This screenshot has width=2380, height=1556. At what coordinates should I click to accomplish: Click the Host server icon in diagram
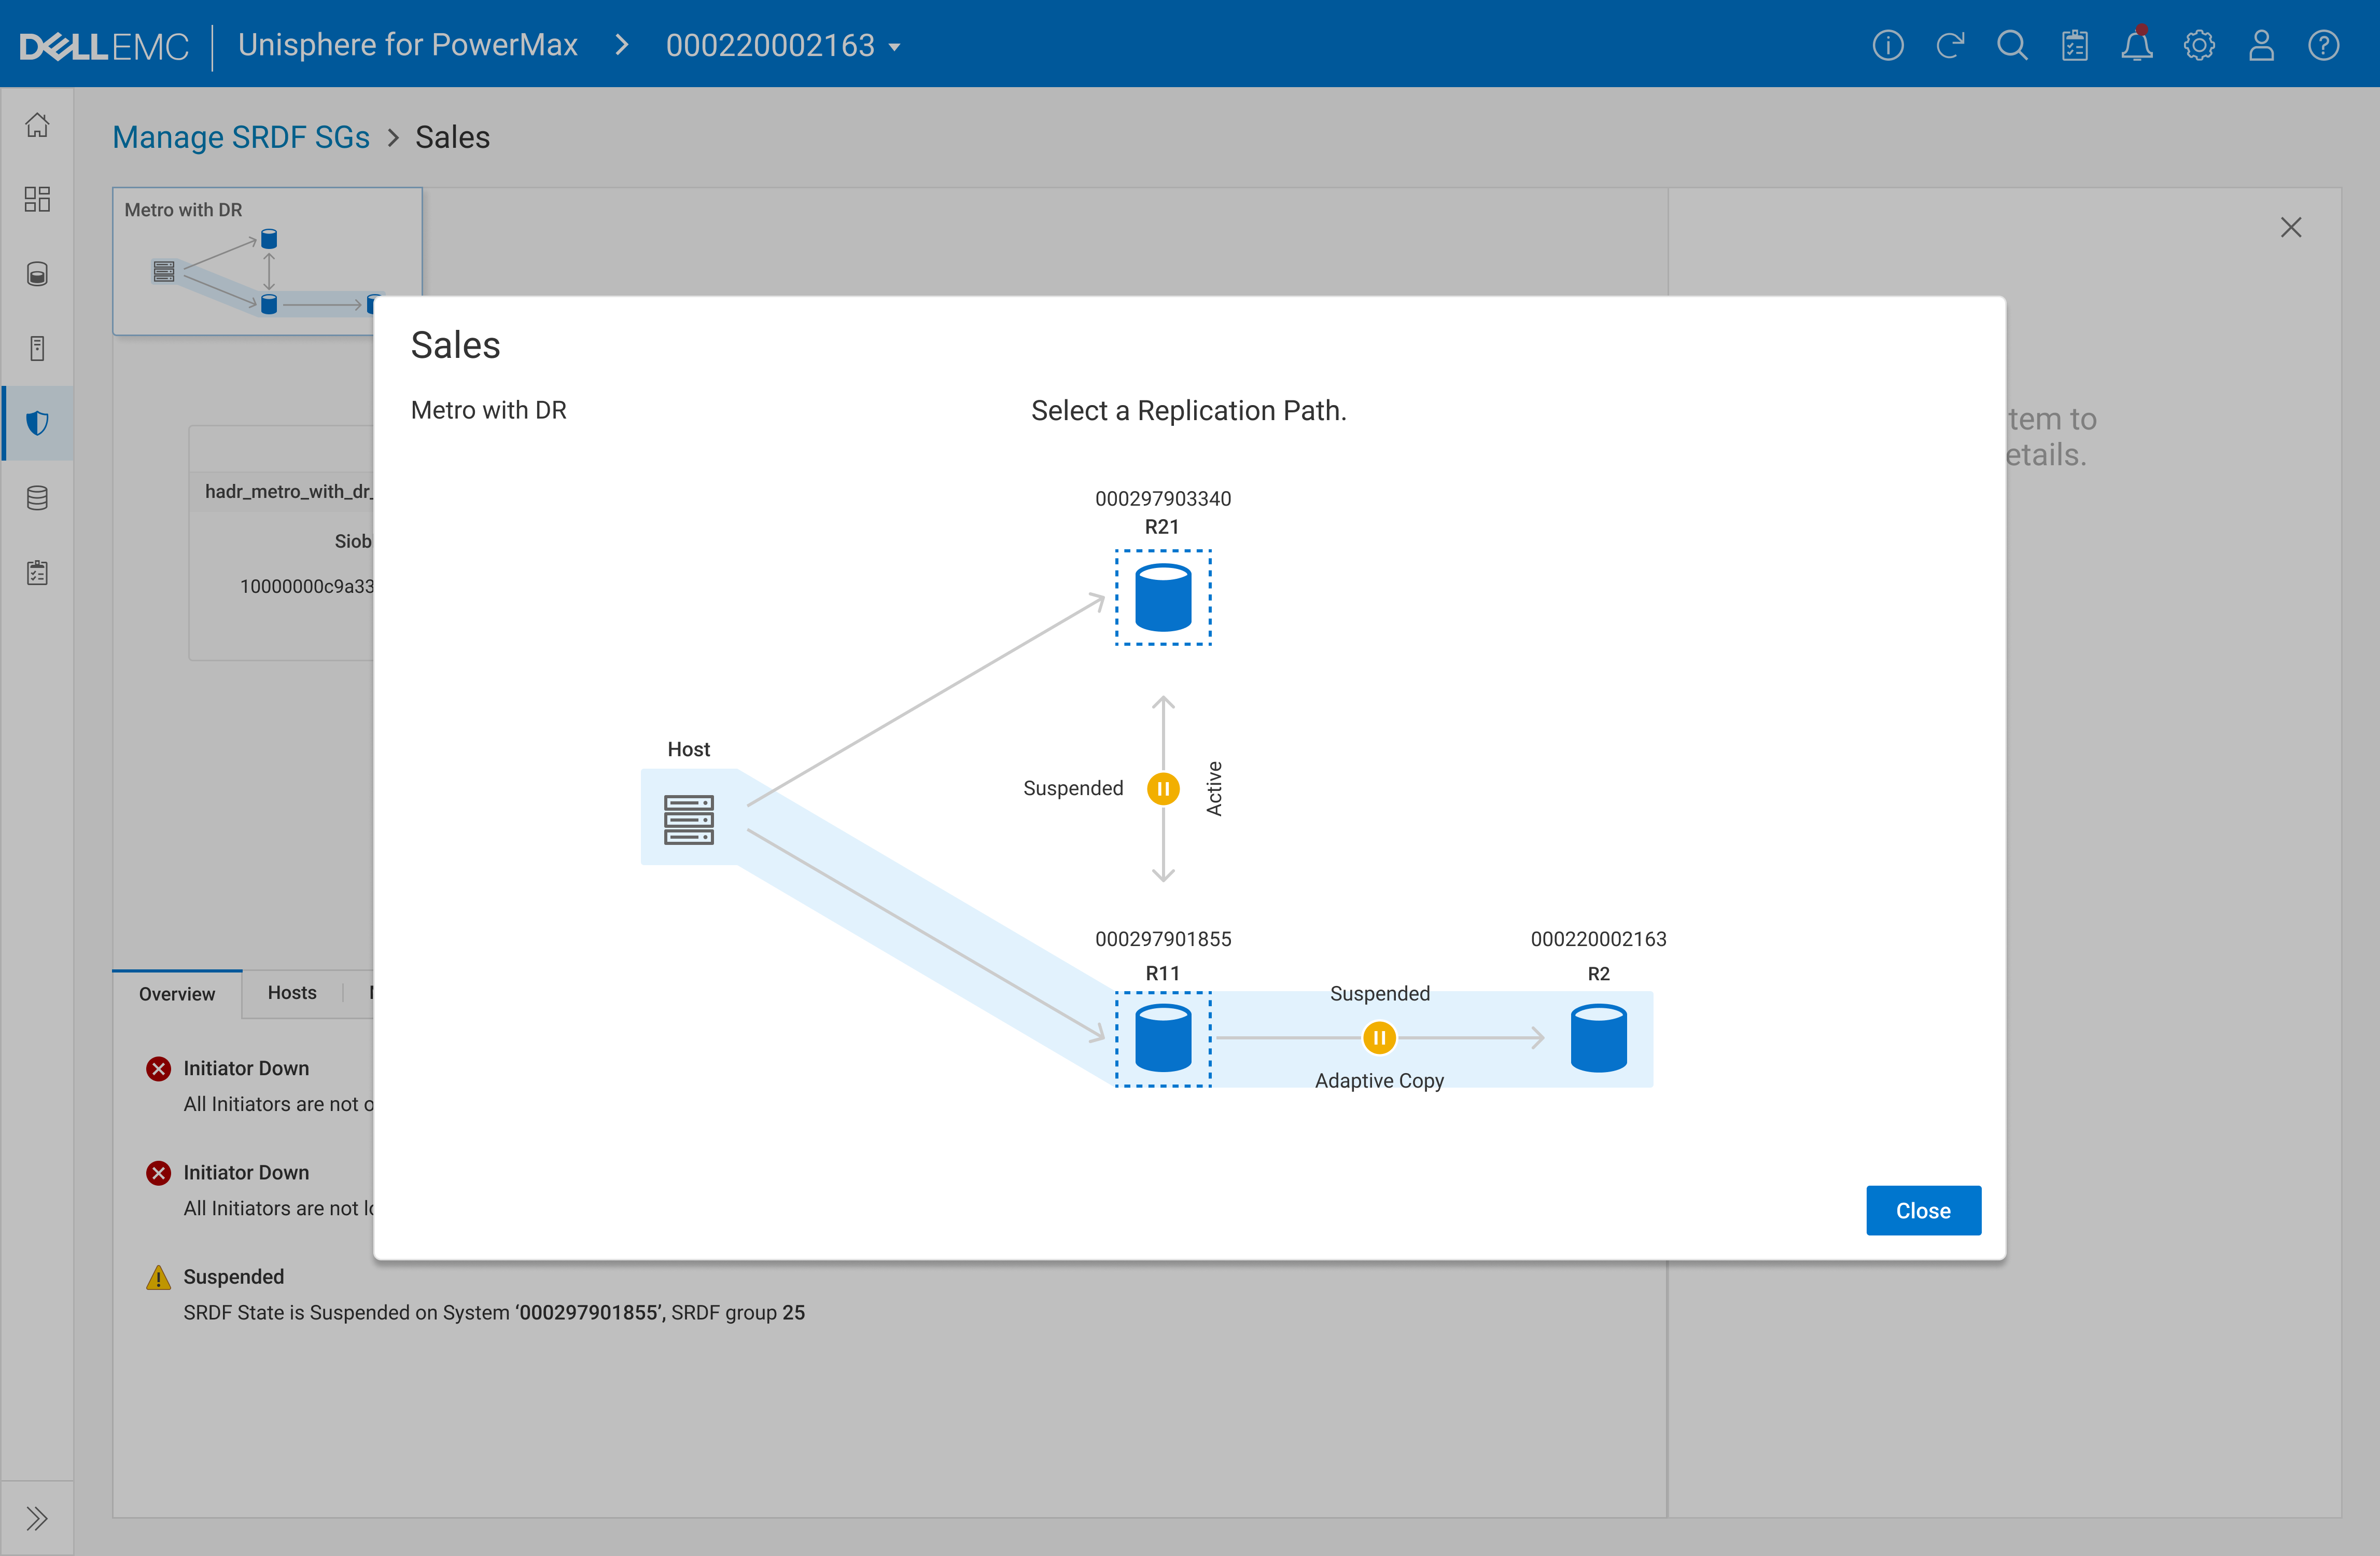[689, 819]
